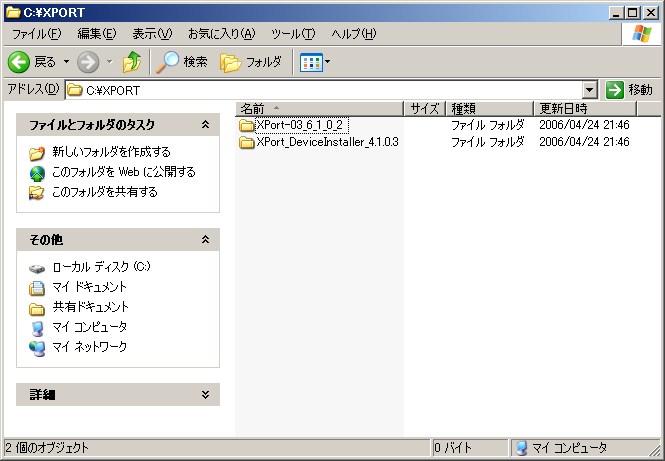Click the My Network places icon
Viewport: 665px width, 461px height.
[x=37, y=348]
